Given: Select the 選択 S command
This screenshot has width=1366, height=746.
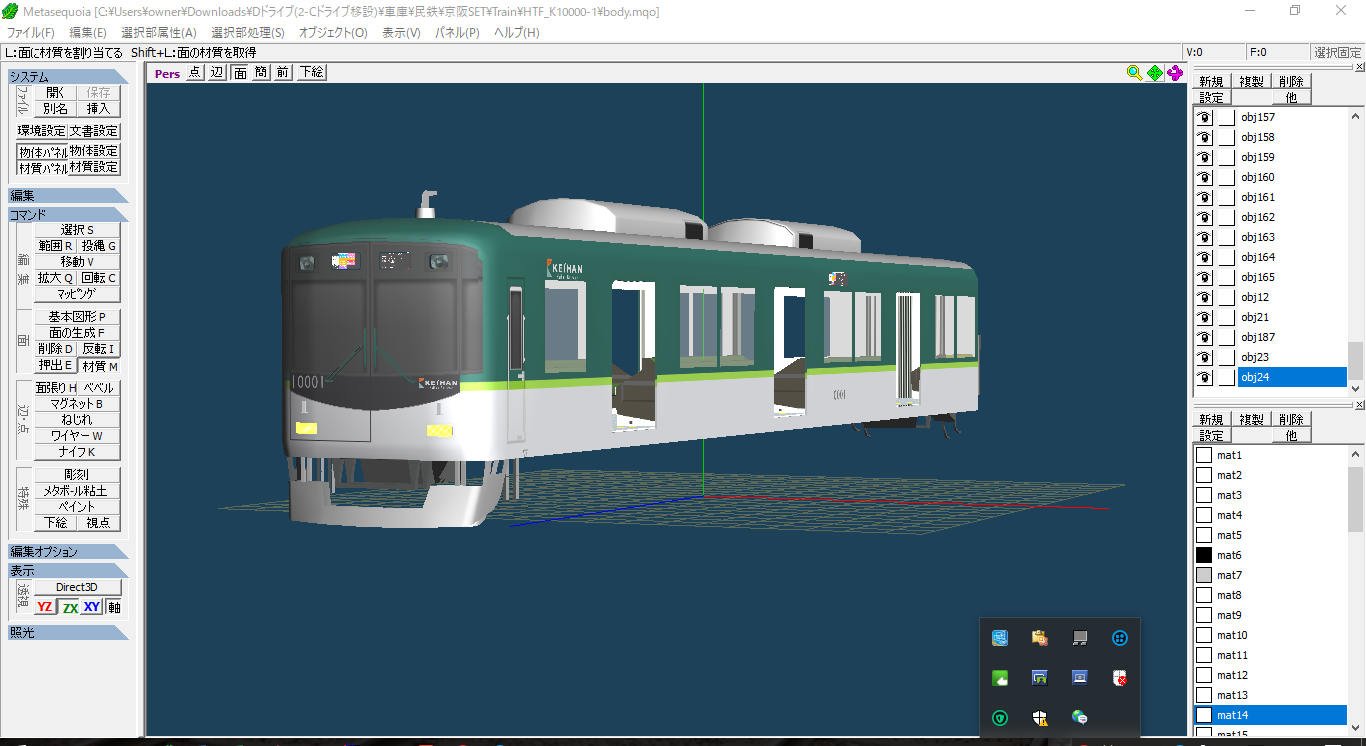Looking at the screenshot, I should 77,230.
